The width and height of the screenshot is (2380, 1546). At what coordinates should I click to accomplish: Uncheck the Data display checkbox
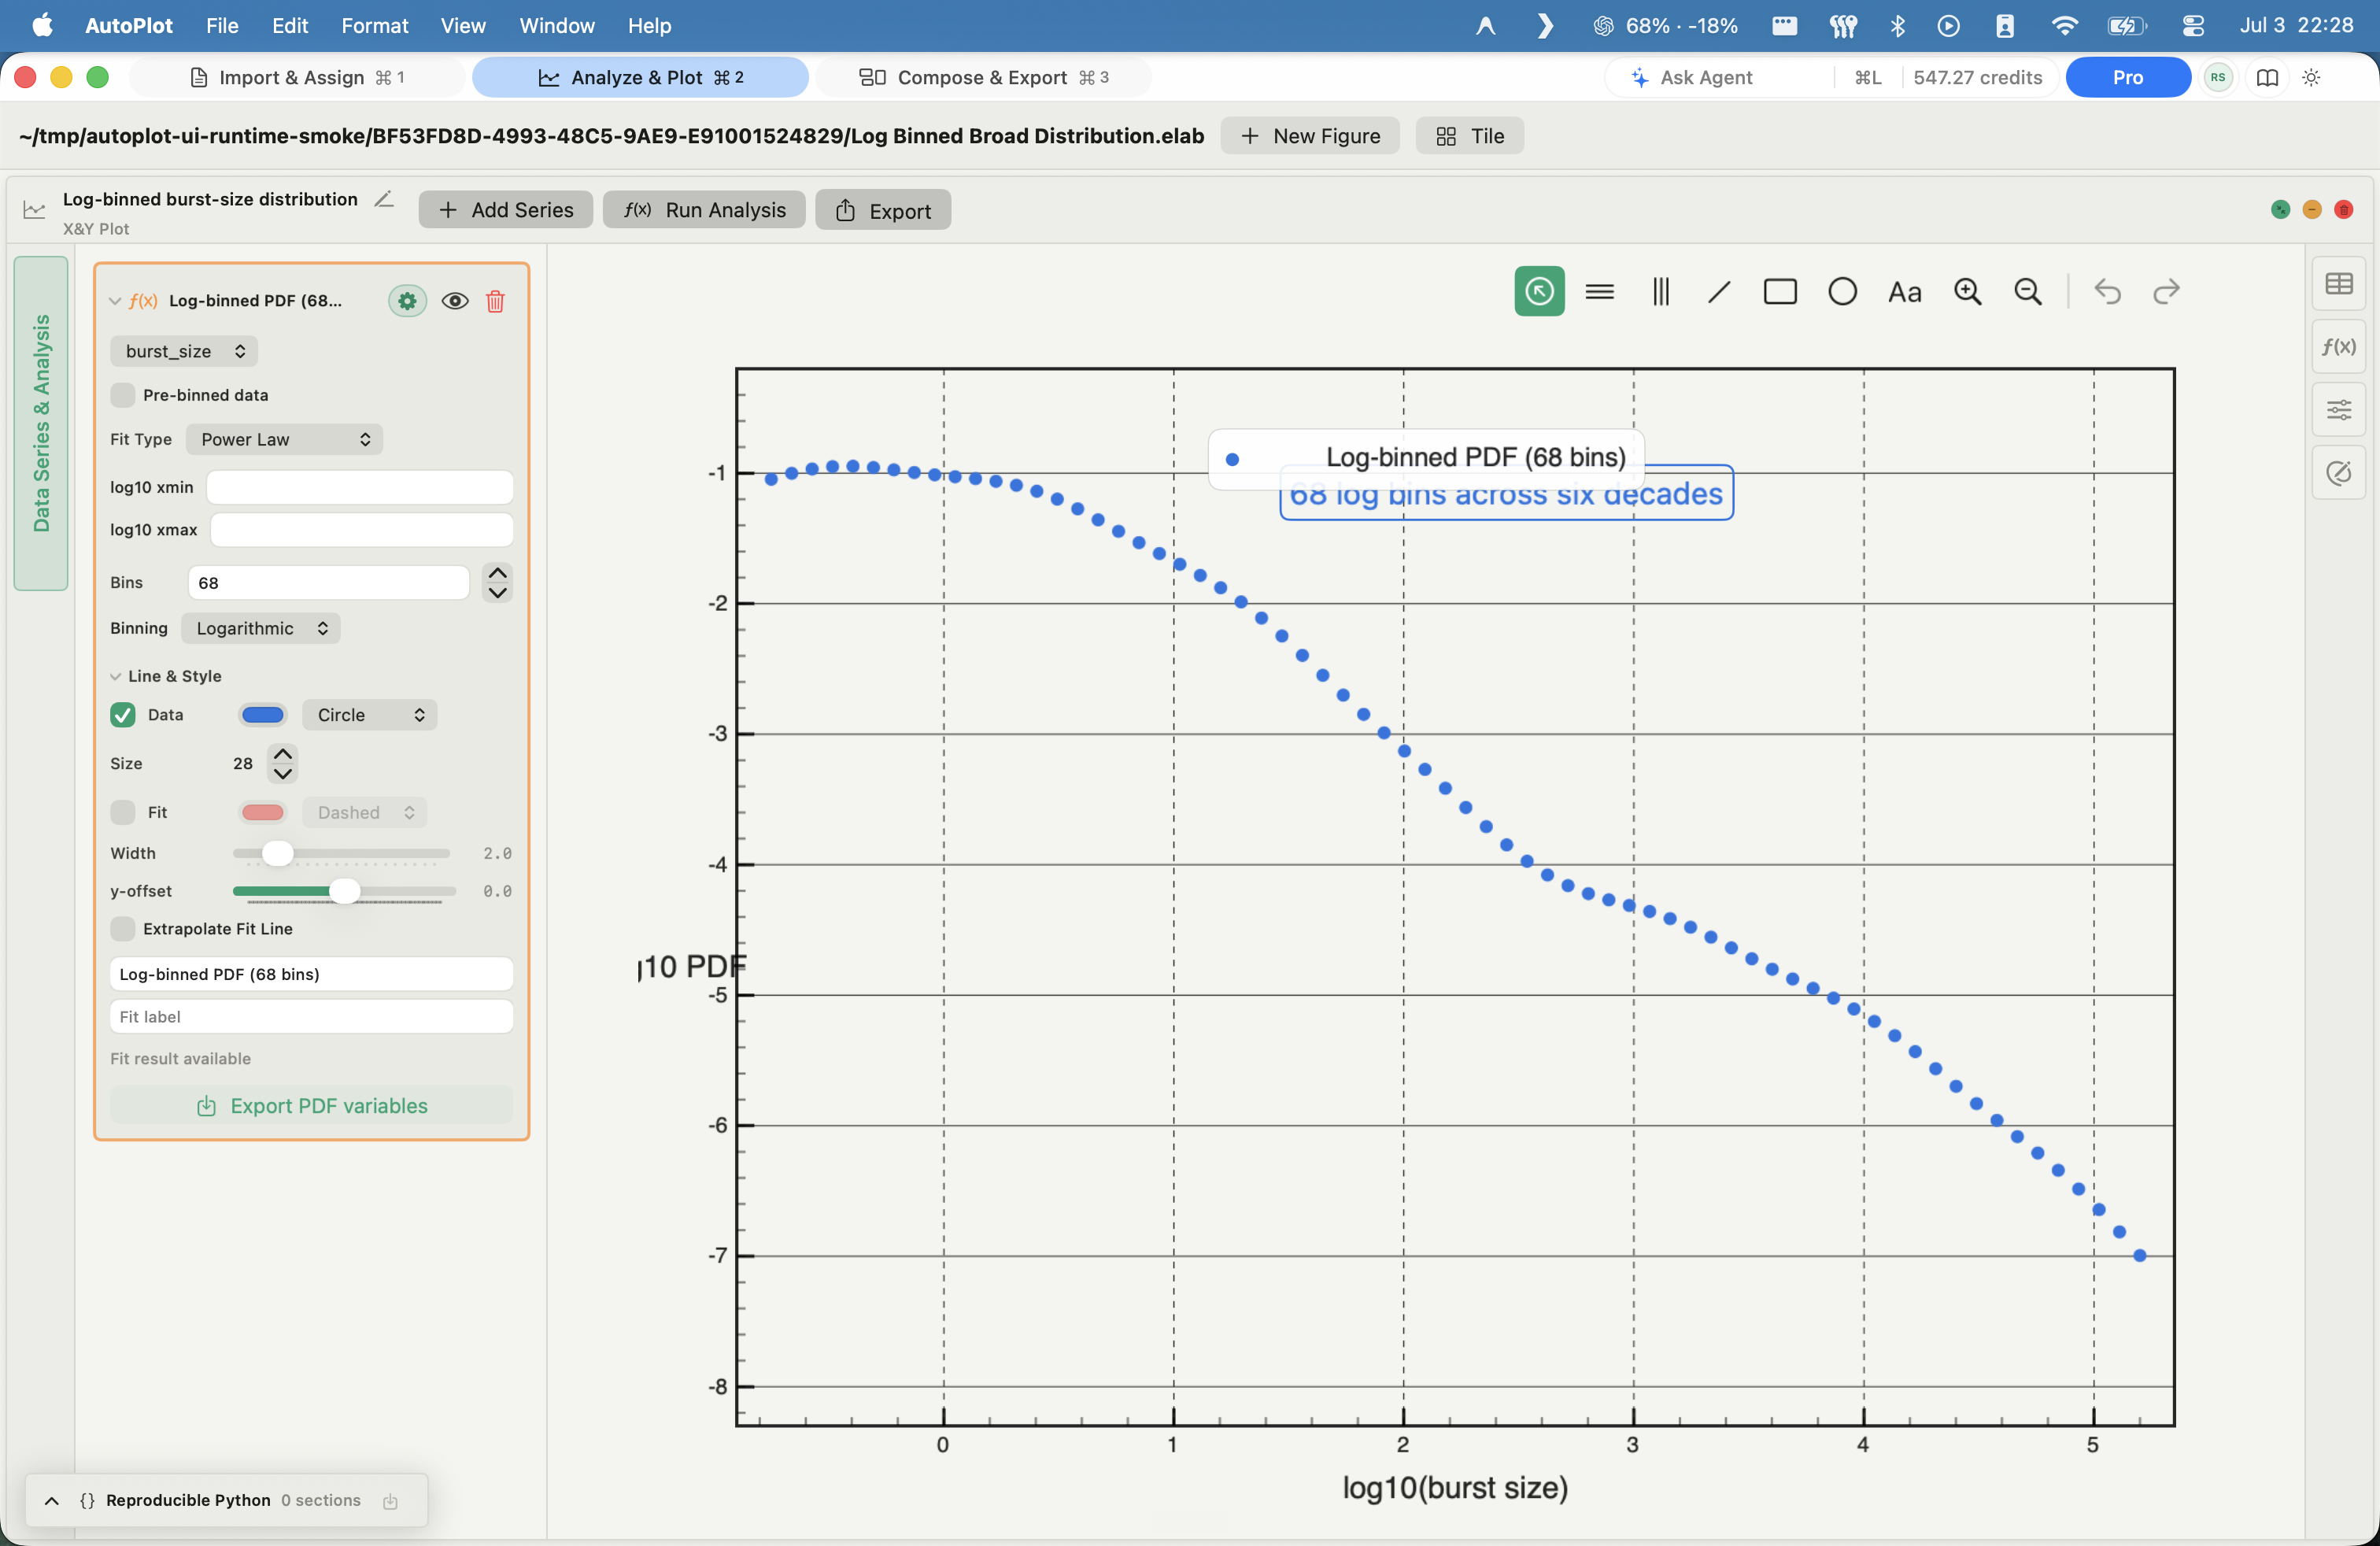click(x=122, y=714)
